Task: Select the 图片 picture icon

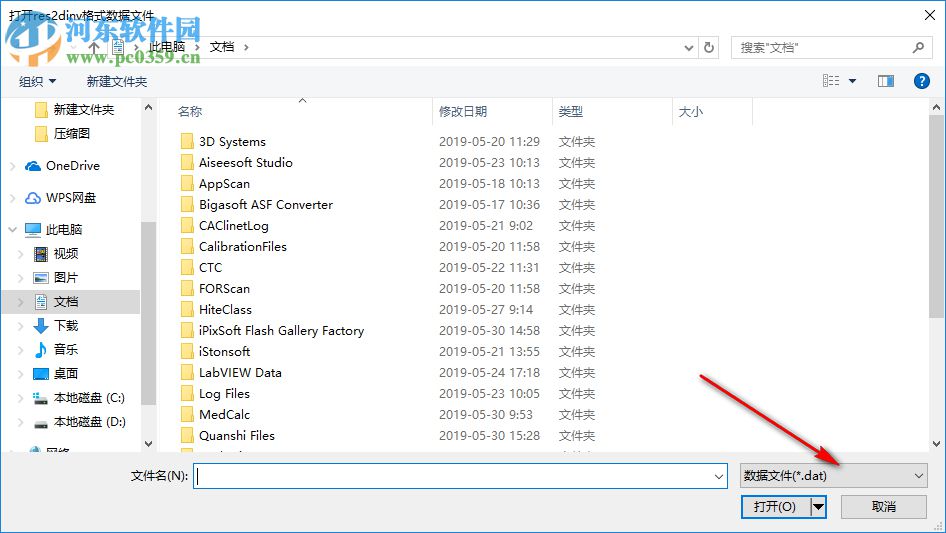Action: 40,278
